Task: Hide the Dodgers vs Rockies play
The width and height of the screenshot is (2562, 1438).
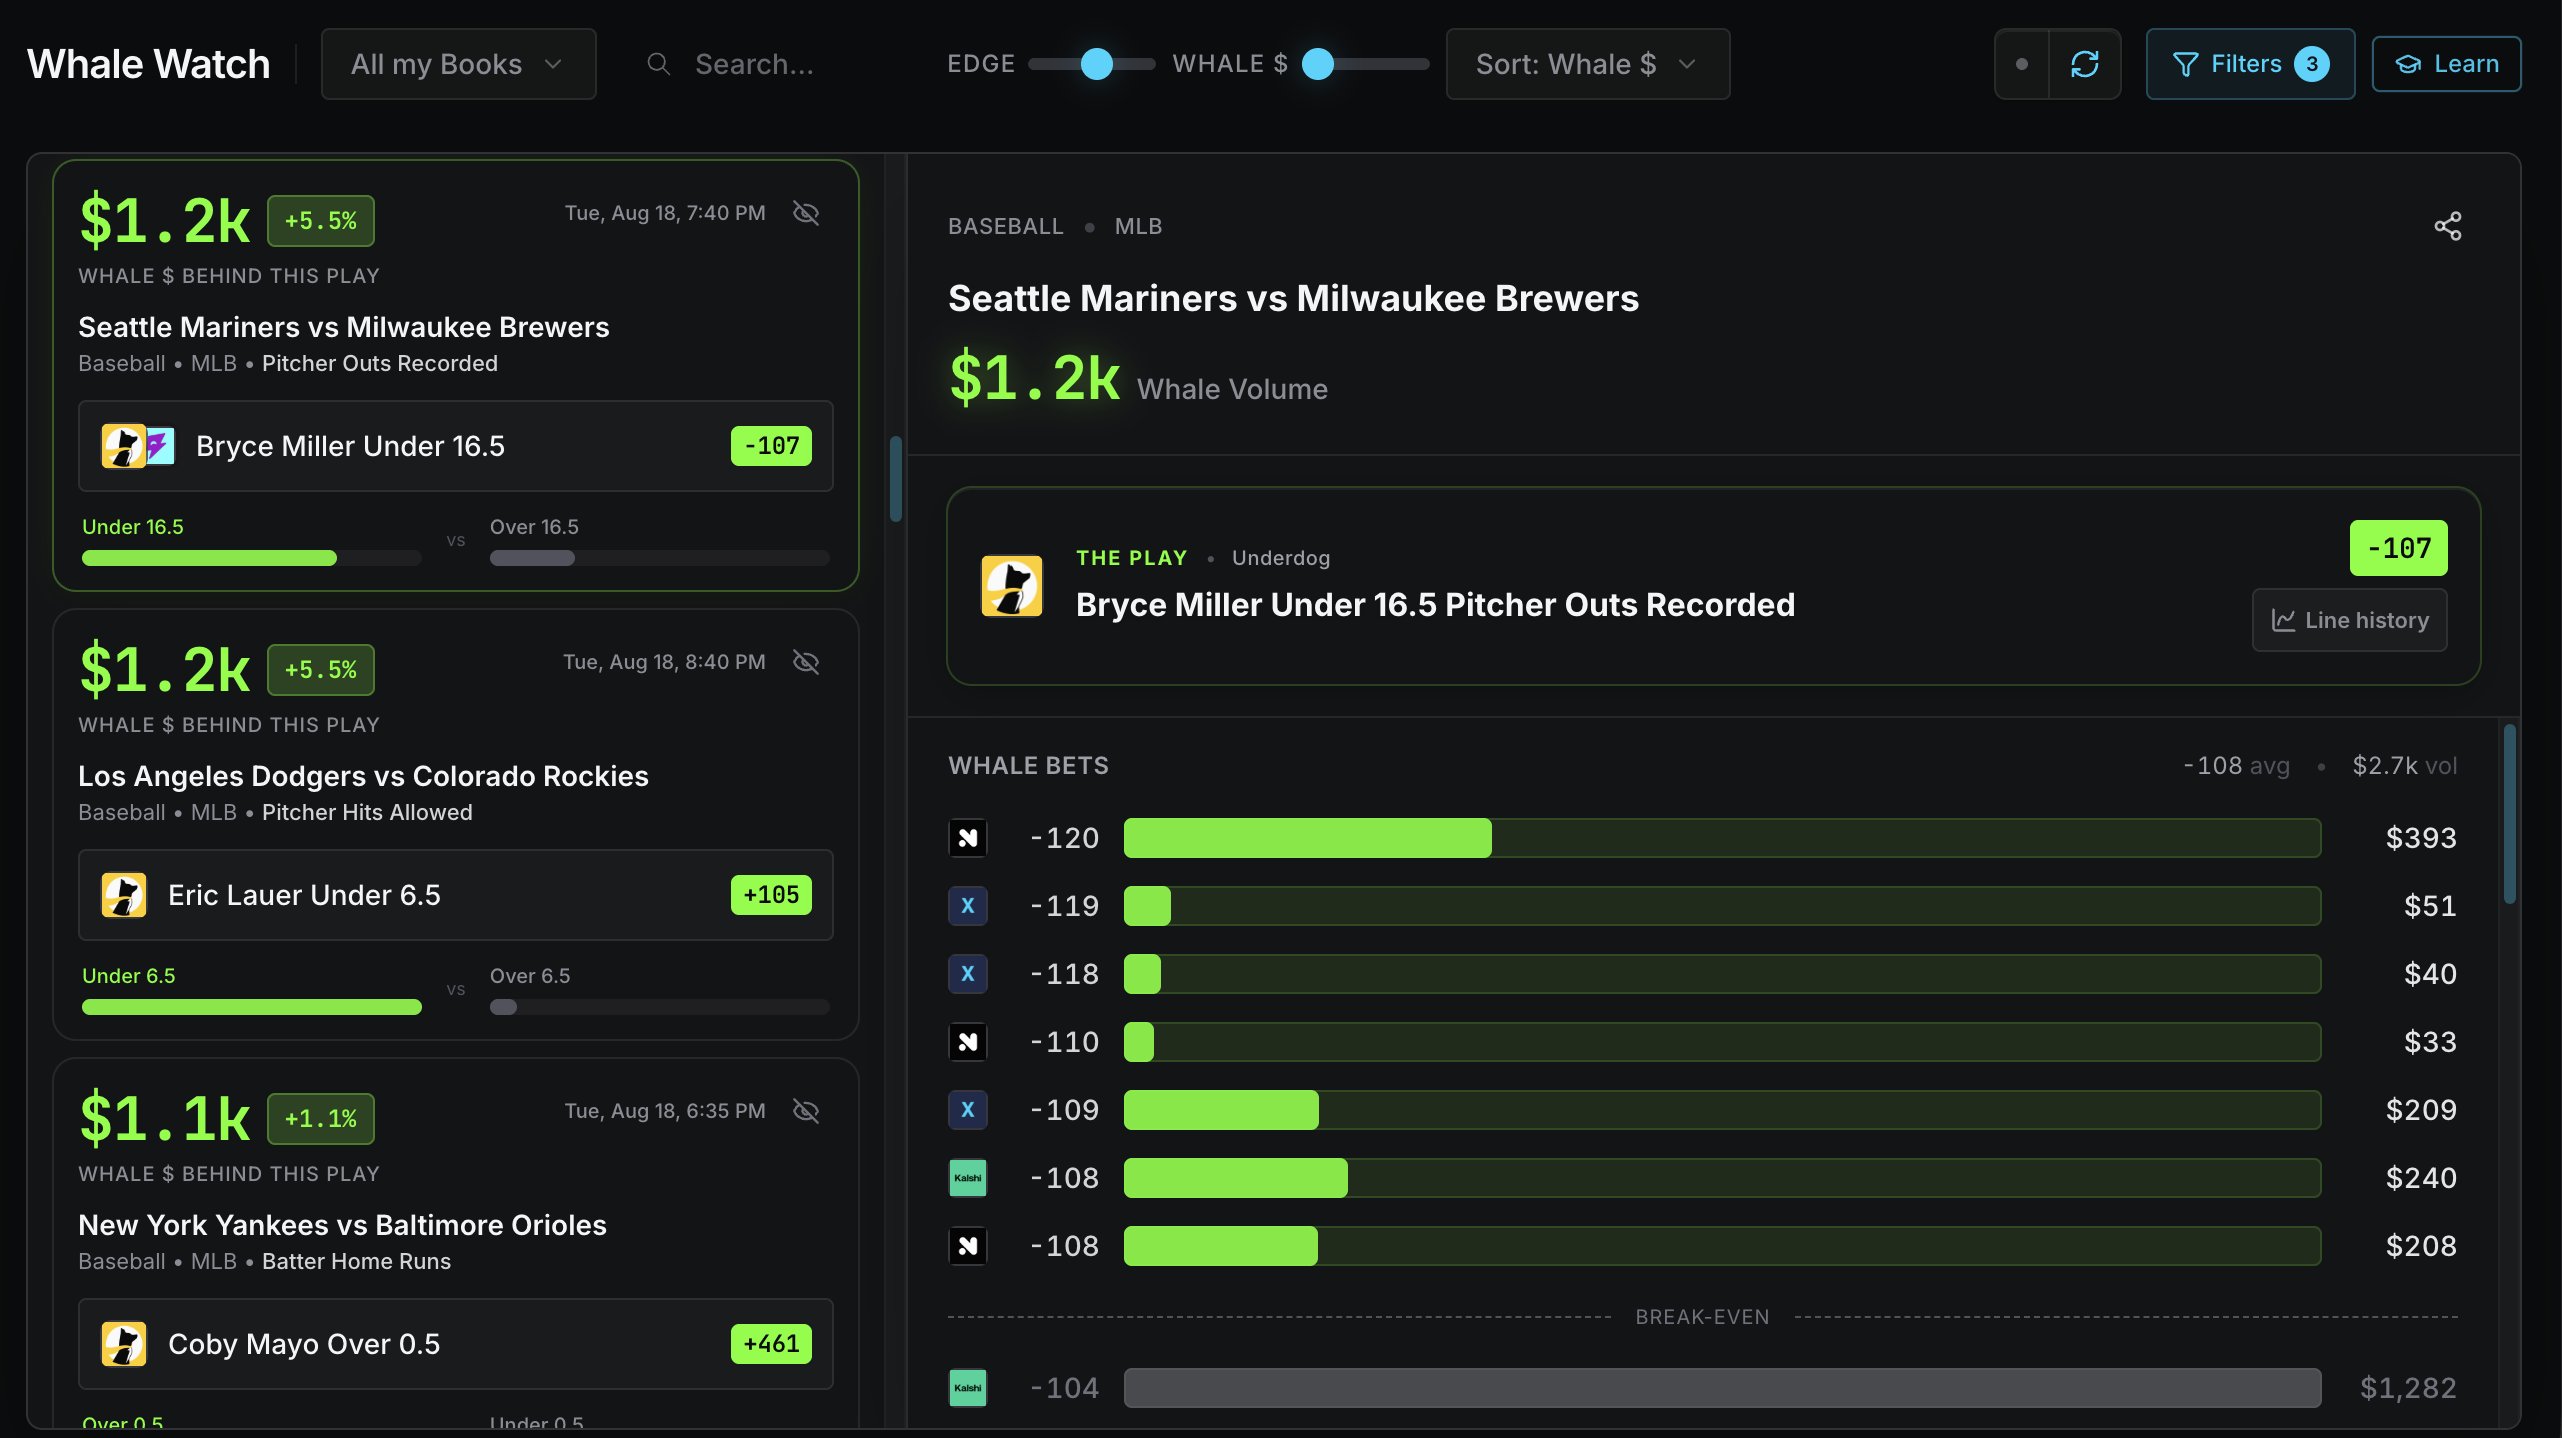Action: (806, 662)
